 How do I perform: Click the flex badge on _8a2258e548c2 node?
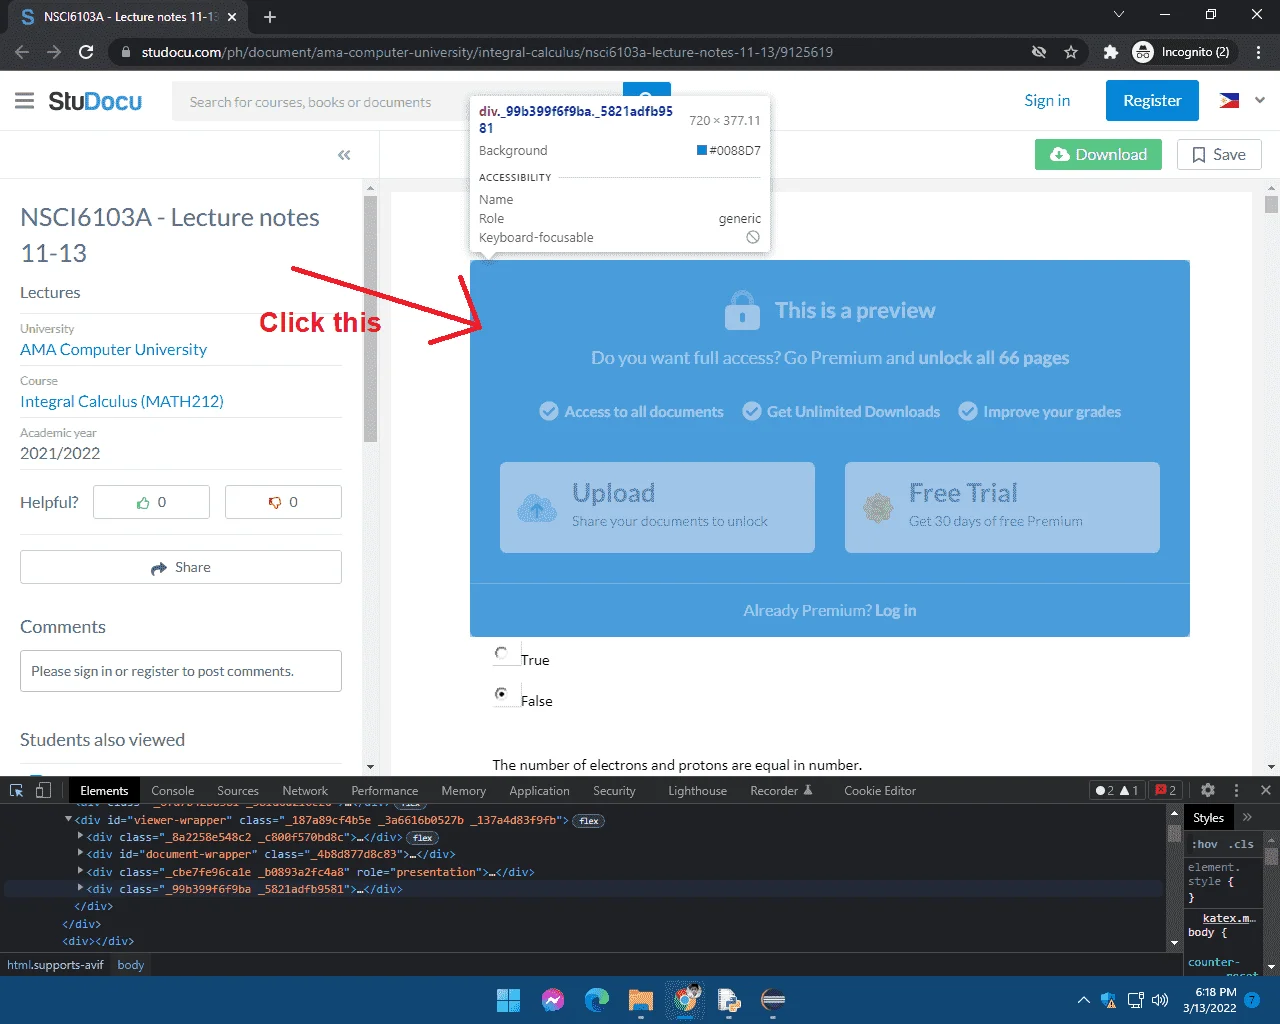[423, 837]
